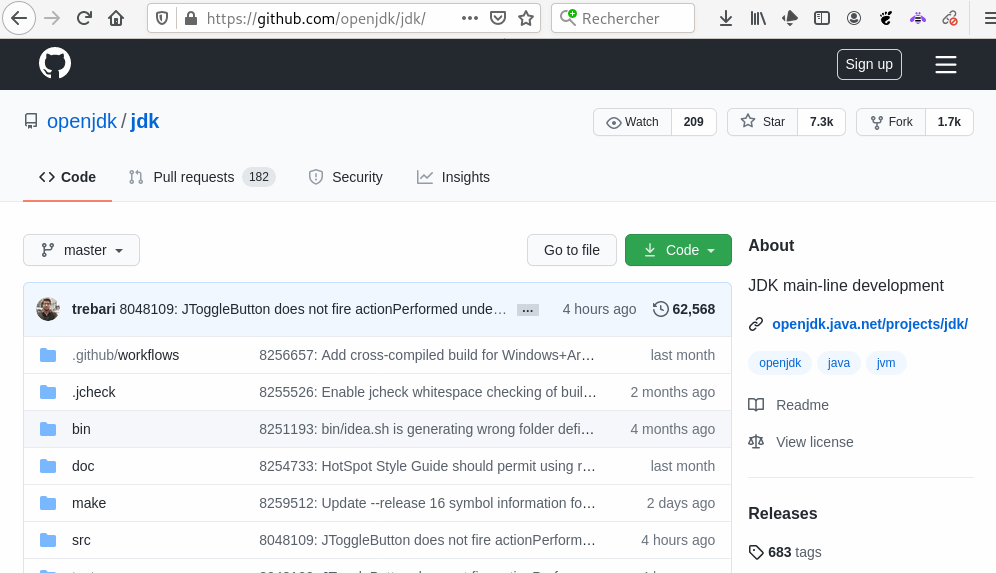Reload the page with the refresh icon
This screenshot has width=996, height=573.
click(x=84, y=18)
